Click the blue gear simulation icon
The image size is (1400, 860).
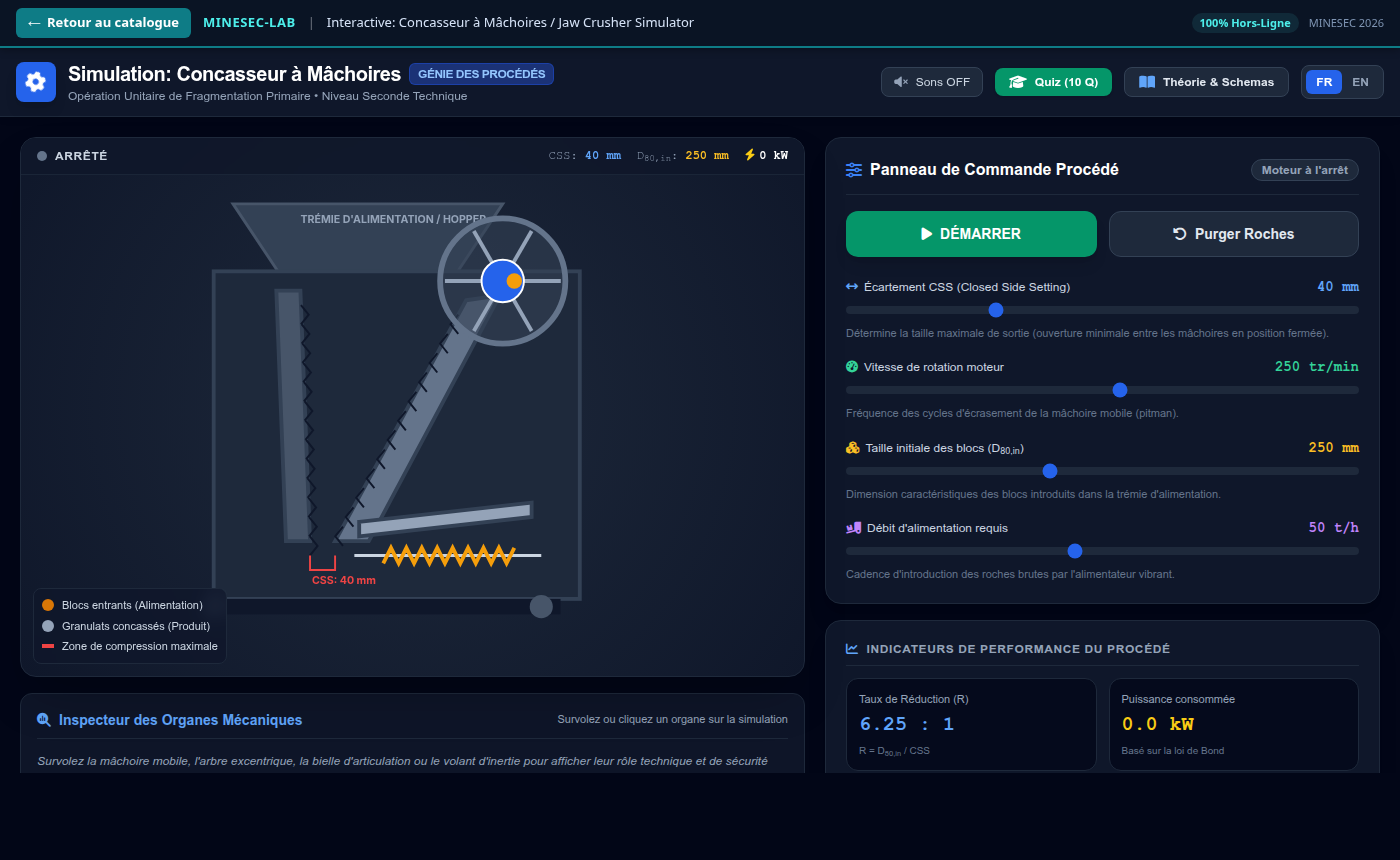point(36,82)
